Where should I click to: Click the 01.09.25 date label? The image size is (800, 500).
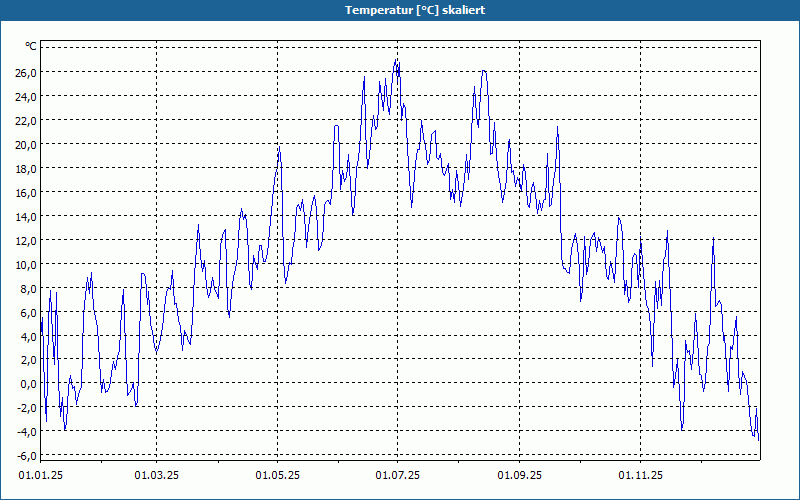pos(519,476)
